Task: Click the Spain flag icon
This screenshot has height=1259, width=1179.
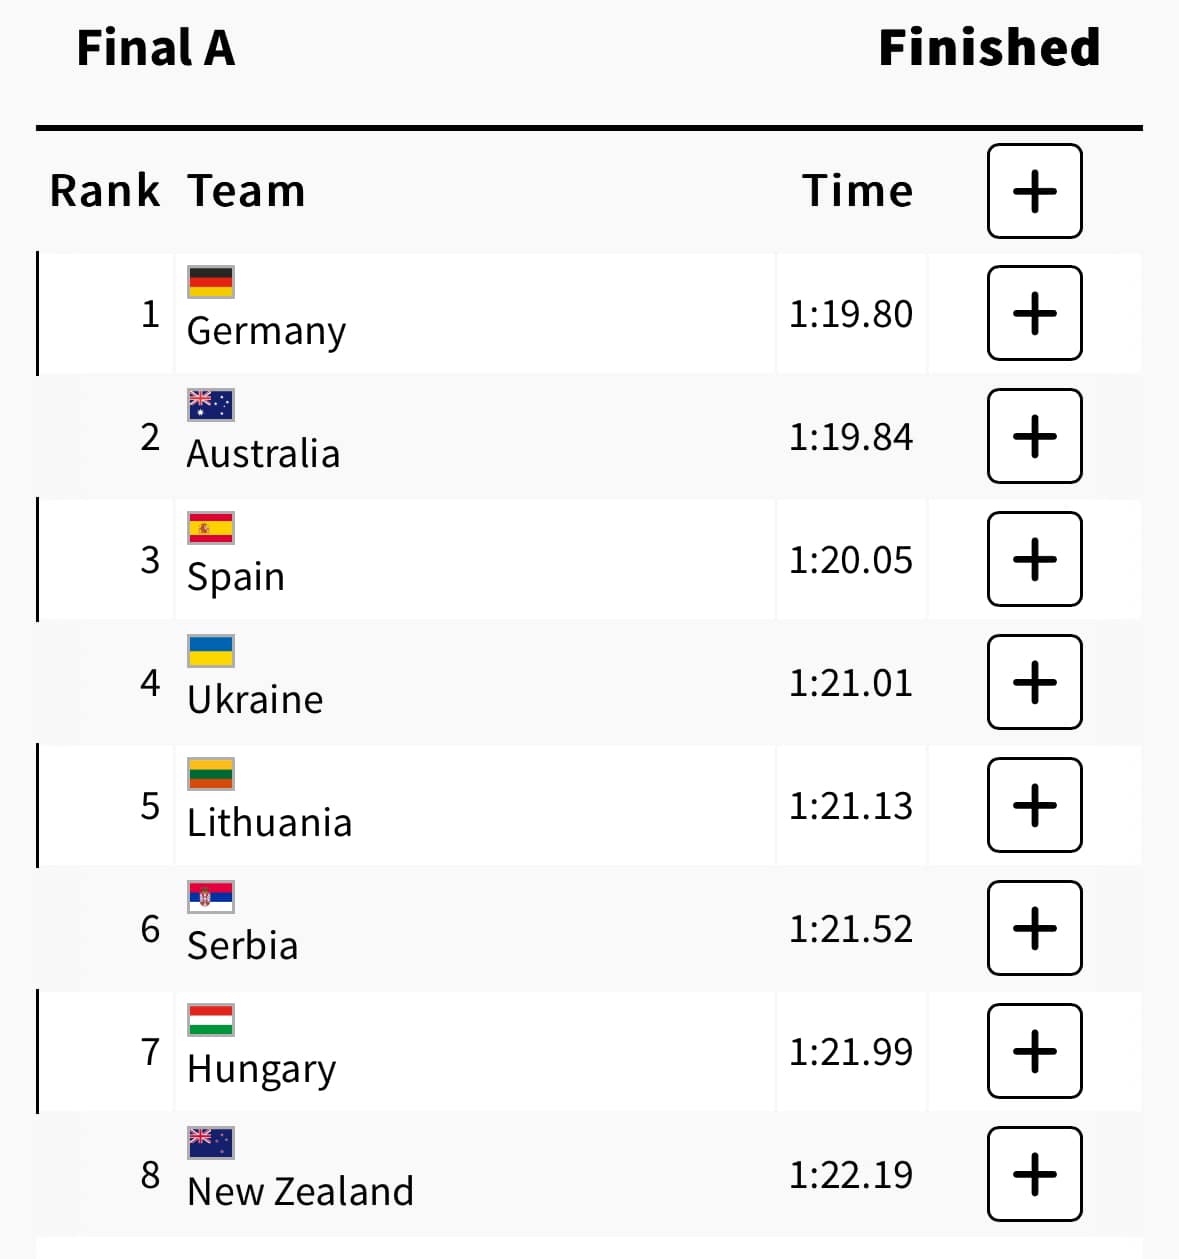Action: 211,528
